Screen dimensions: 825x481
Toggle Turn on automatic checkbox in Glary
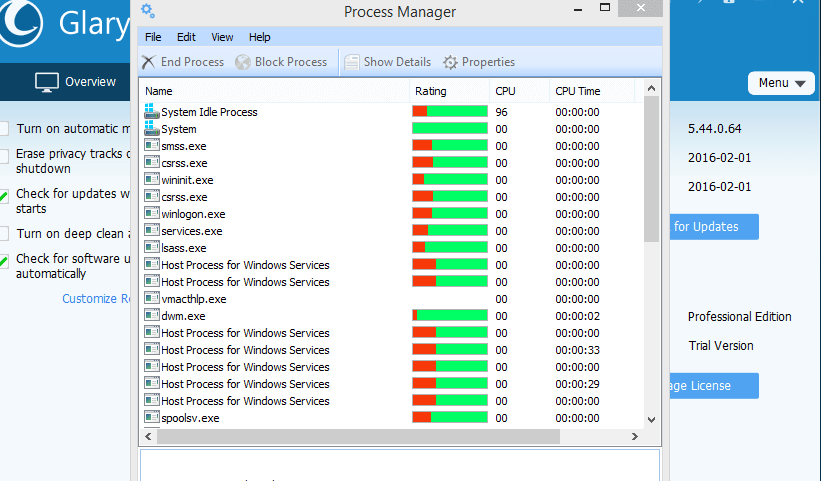[x=4, y=128]
